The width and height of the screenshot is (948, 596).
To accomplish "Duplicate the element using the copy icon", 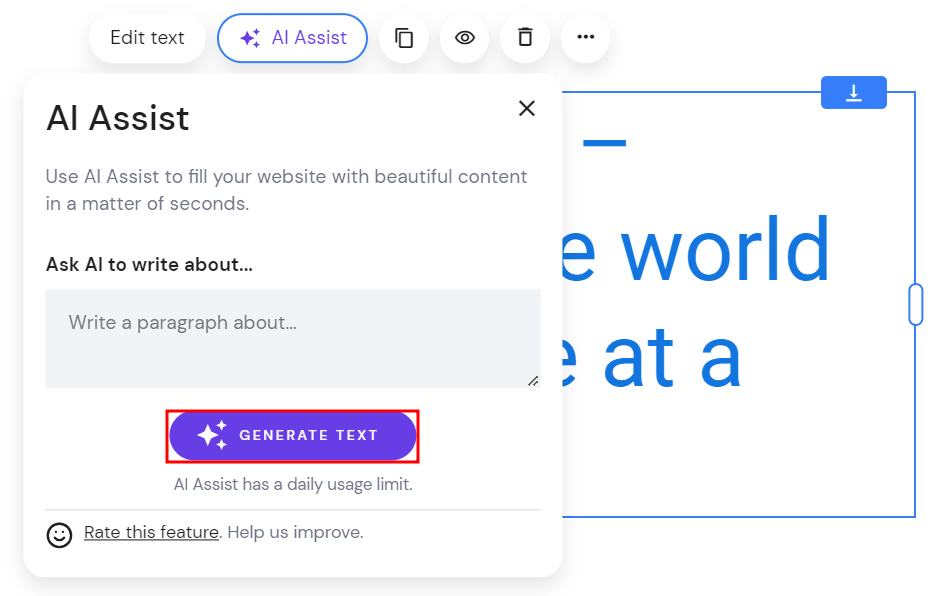I will click(404, 38).
